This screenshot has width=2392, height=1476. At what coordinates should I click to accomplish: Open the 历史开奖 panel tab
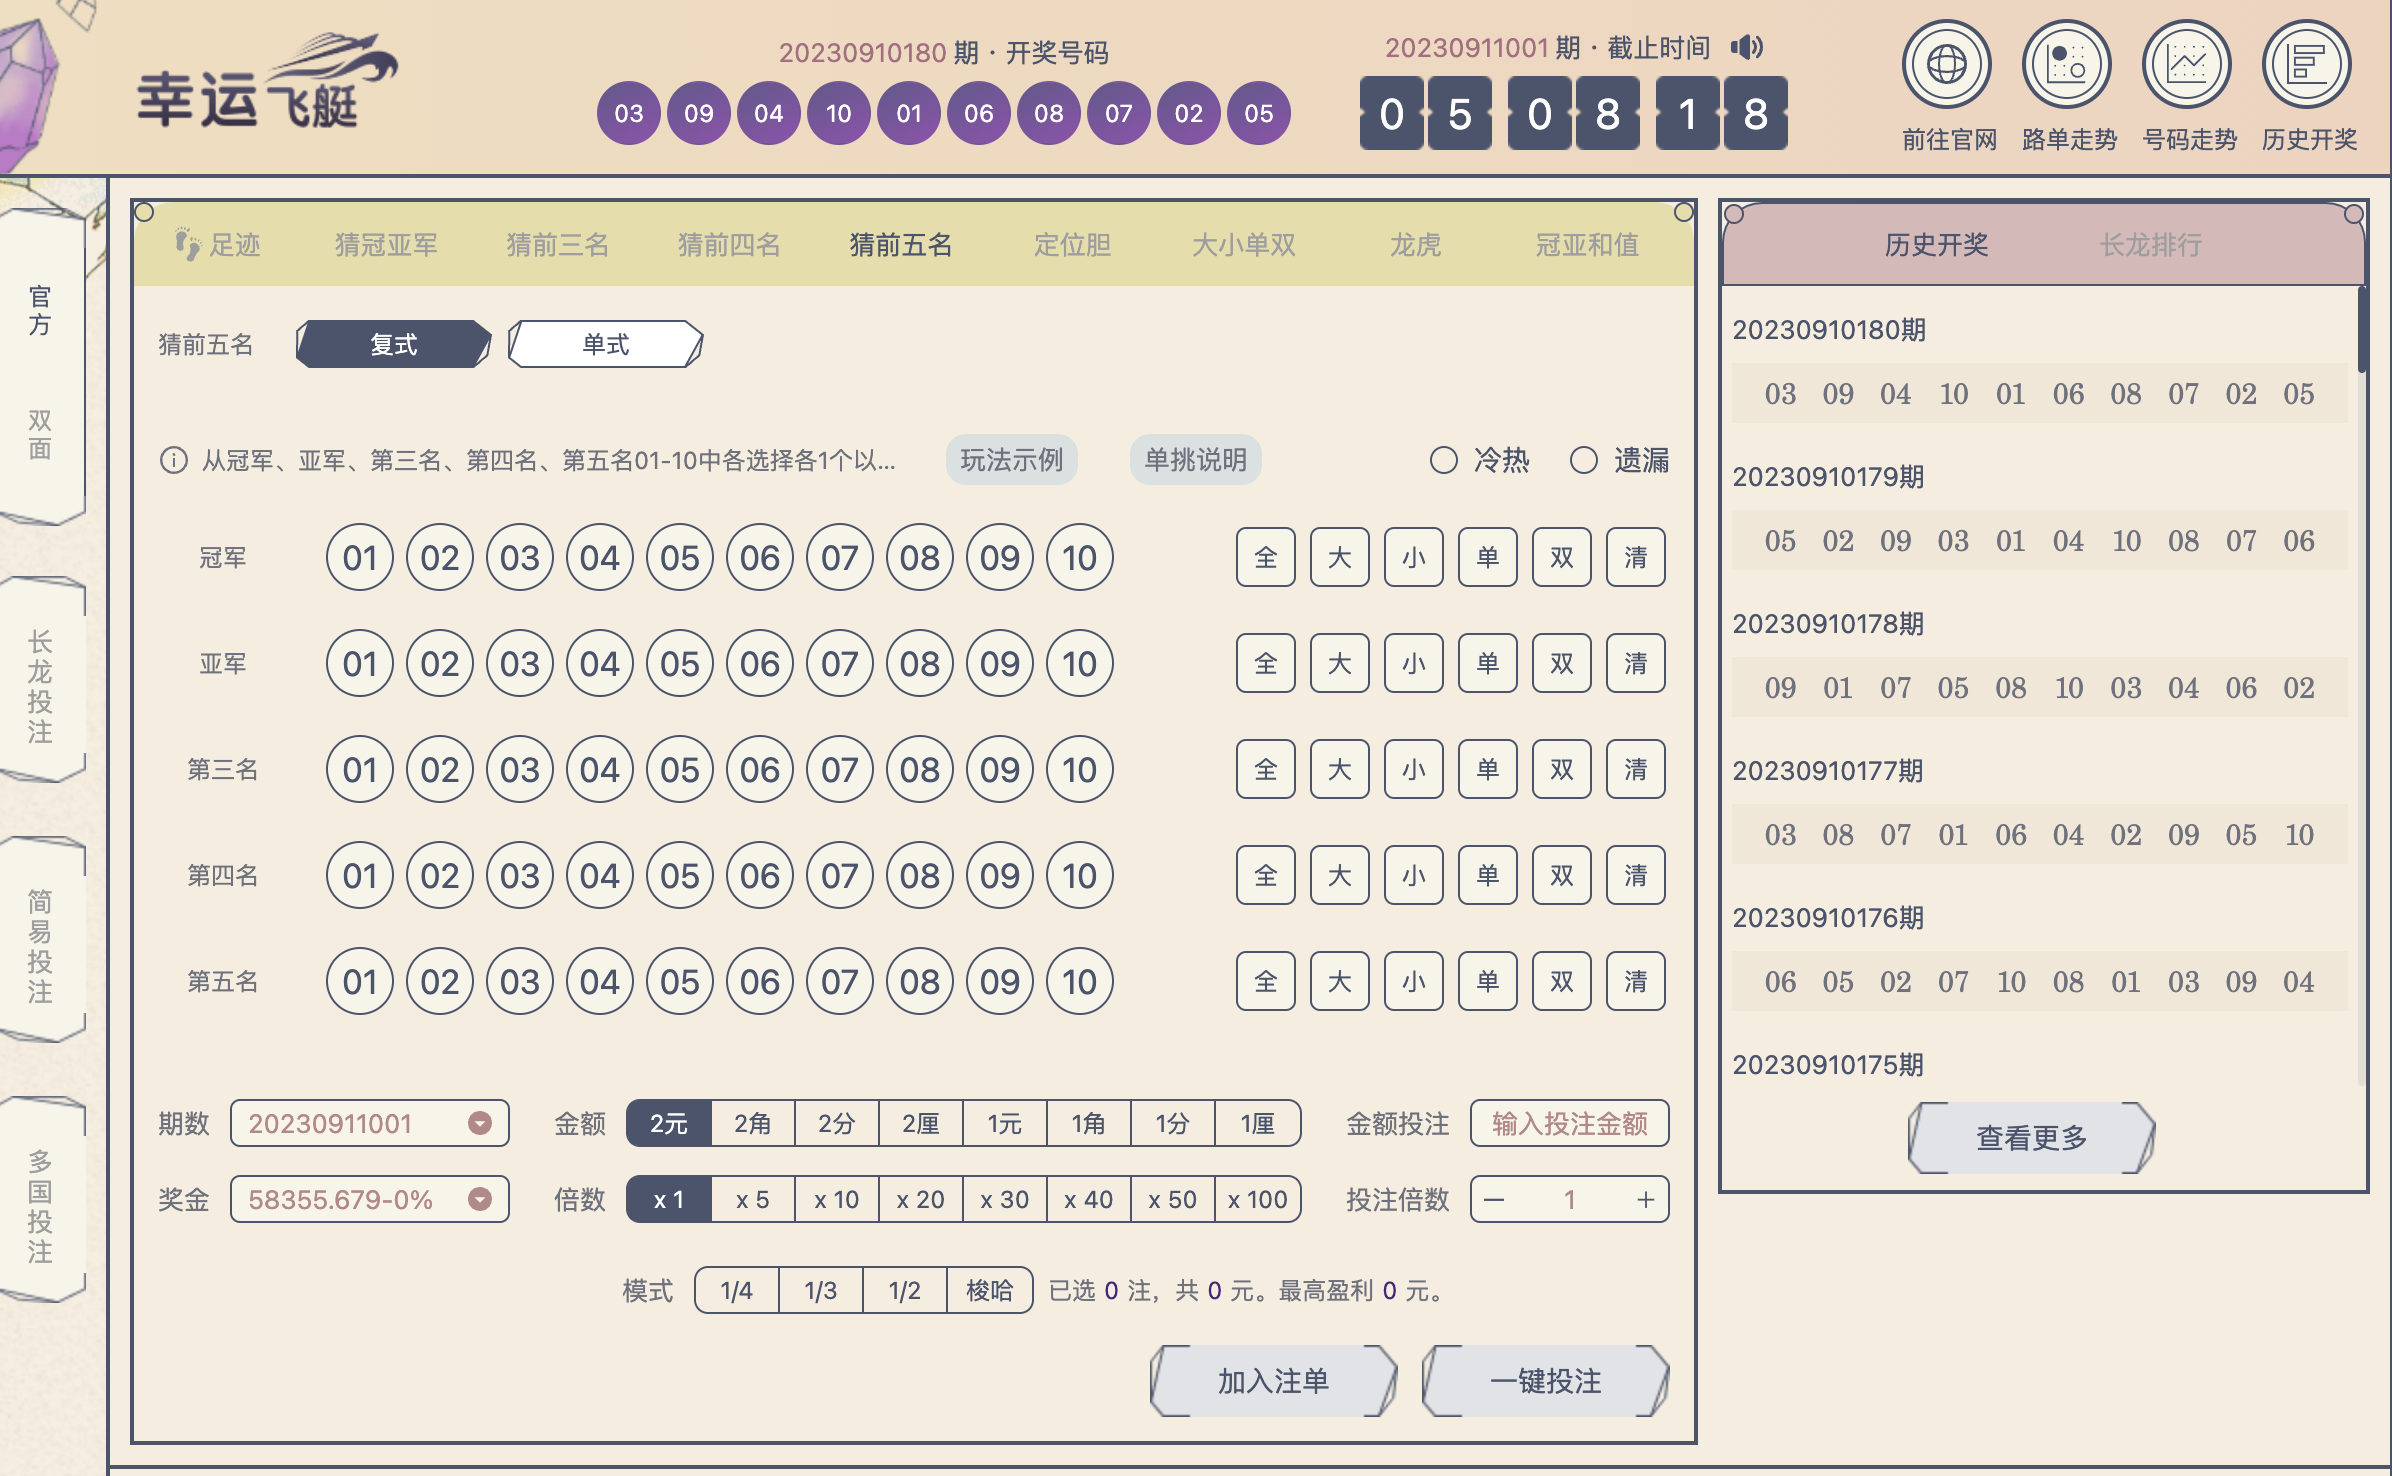pos(1937,245)
